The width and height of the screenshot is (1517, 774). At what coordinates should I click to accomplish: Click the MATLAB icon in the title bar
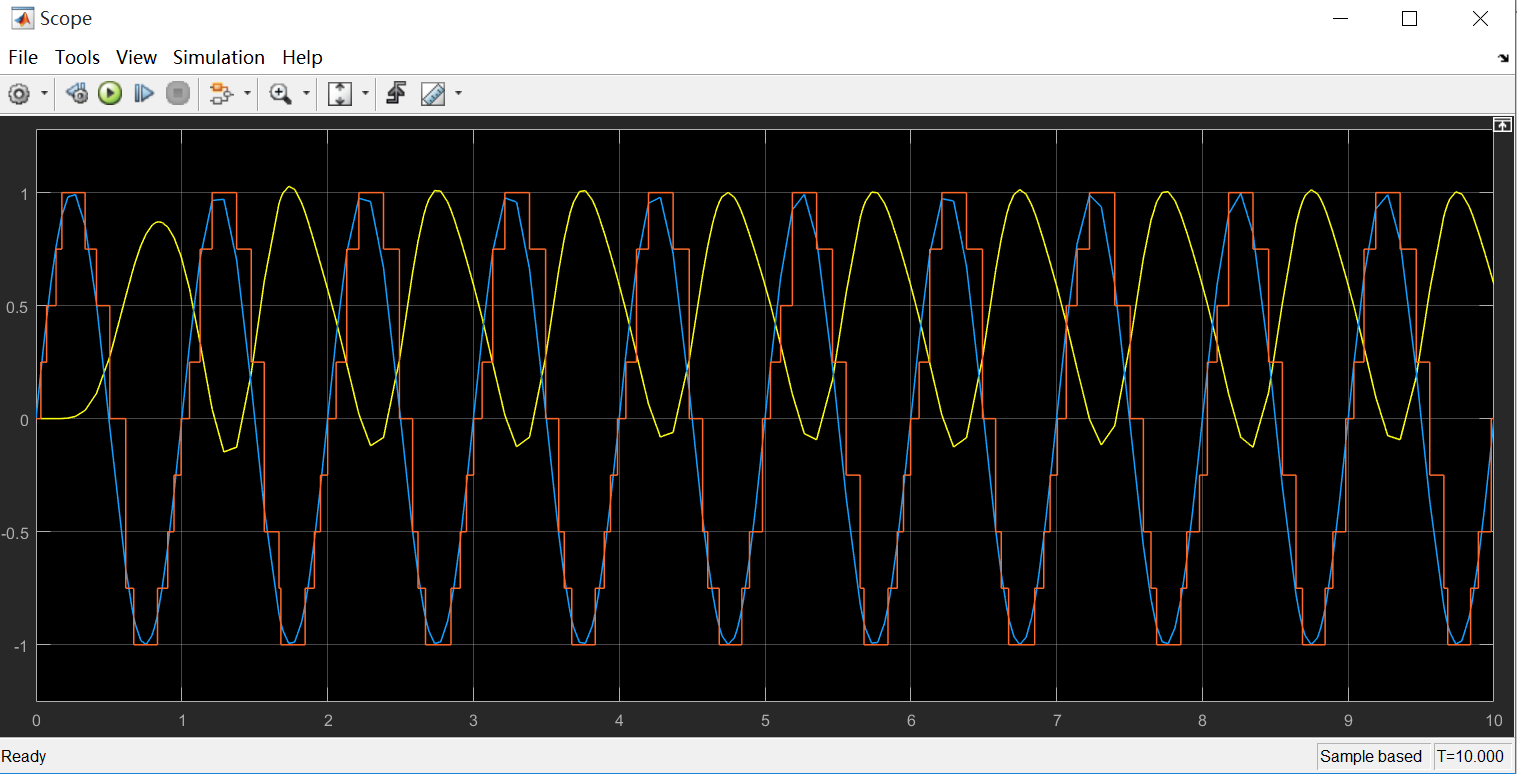point(20,18)
